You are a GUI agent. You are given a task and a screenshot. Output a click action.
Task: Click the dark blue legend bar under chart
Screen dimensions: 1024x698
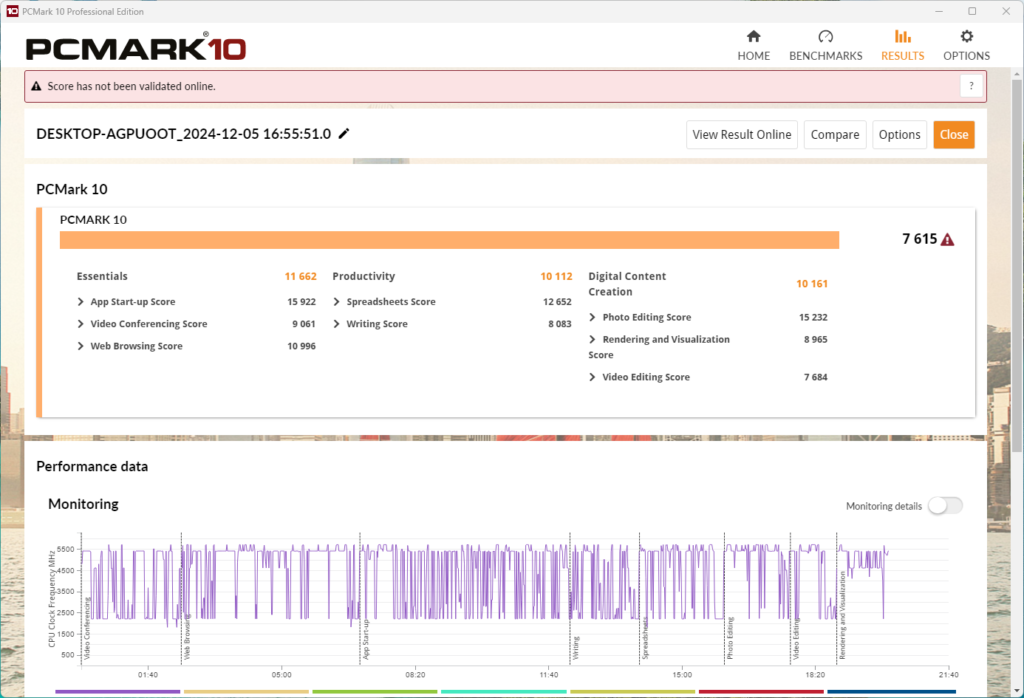pyautogui.click(x=891, y=691)
